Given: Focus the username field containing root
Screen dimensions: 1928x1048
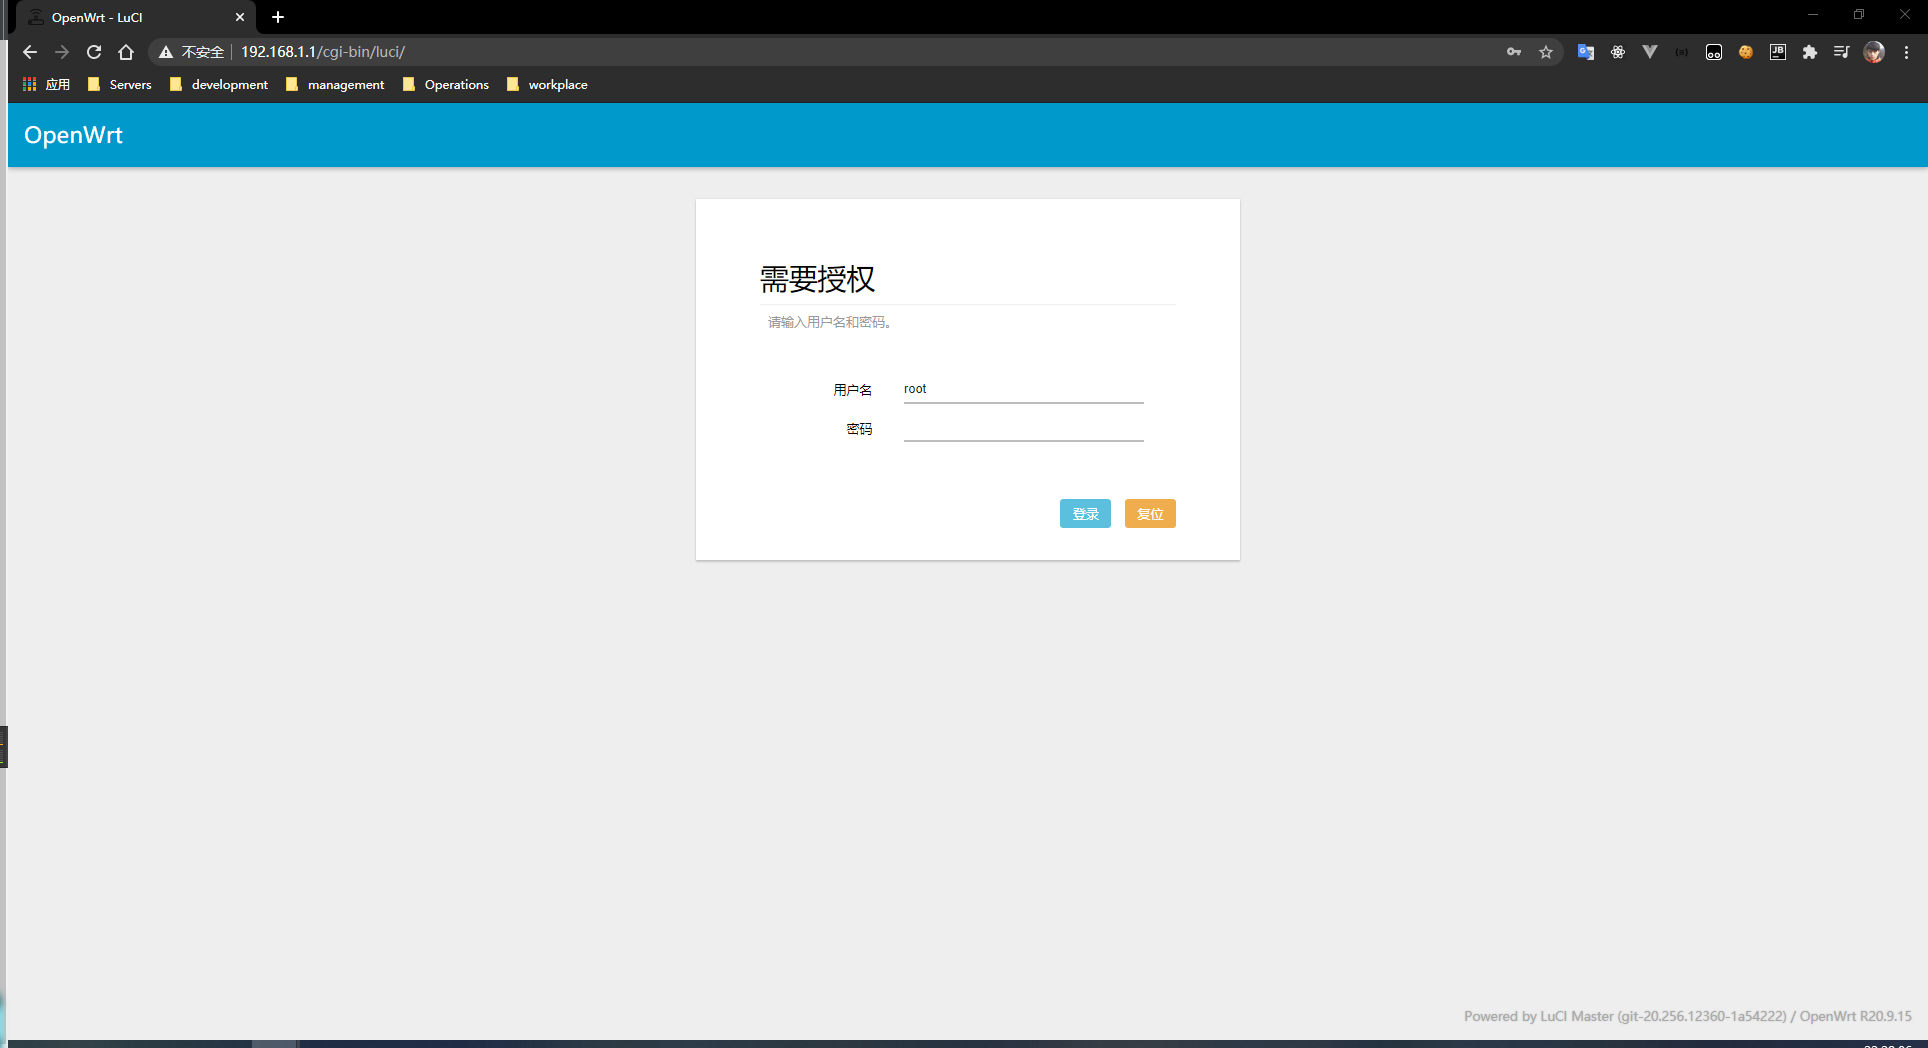Looking at the screenshot, I should 1023,389.
